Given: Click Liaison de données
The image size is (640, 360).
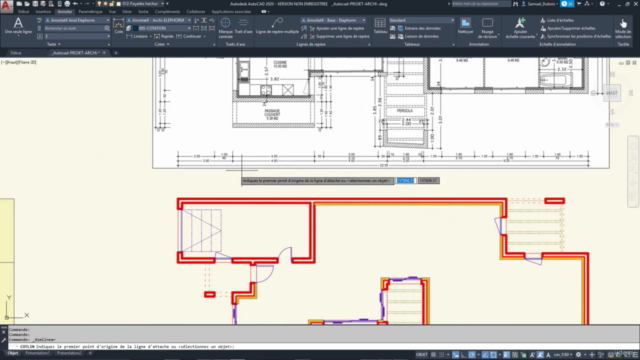Looking at the screenshot, I should pyautogui.click(x=418, y=36).
